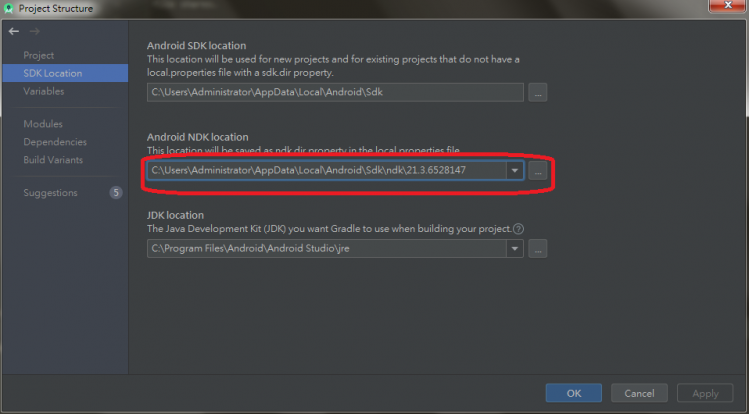Open Dependencies section in sidebar

pos(55,142)
